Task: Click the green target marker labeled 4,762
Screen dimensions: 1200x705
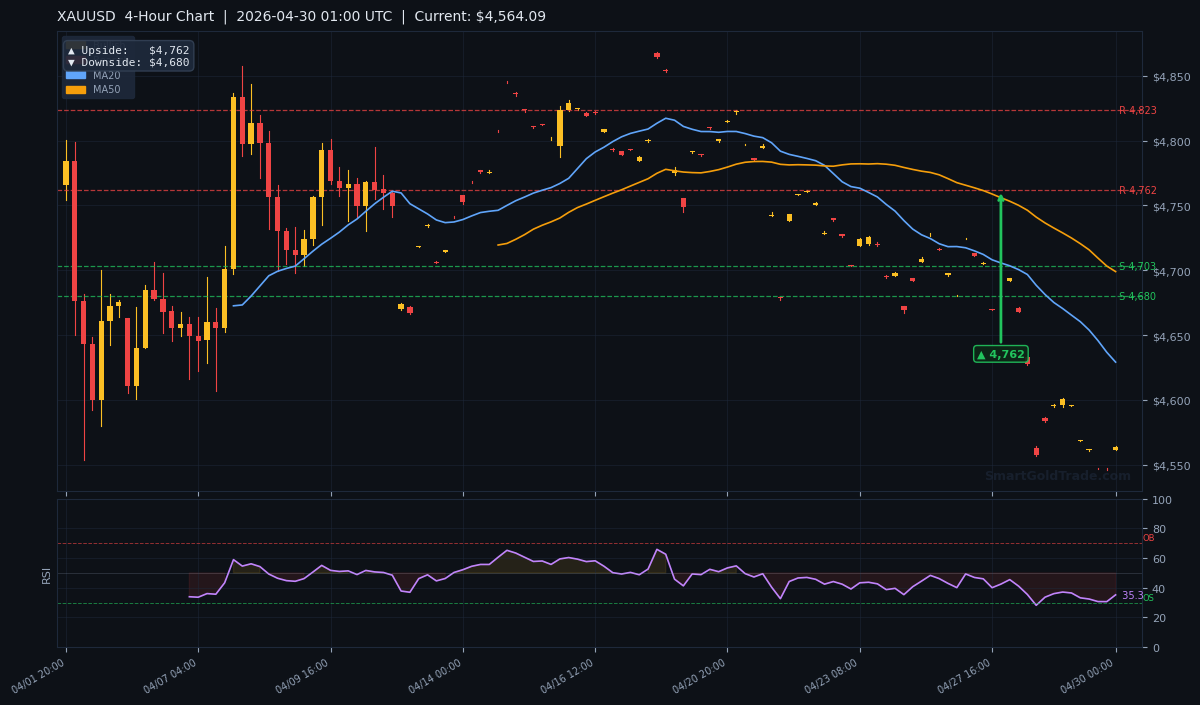Action: (999, 353)
